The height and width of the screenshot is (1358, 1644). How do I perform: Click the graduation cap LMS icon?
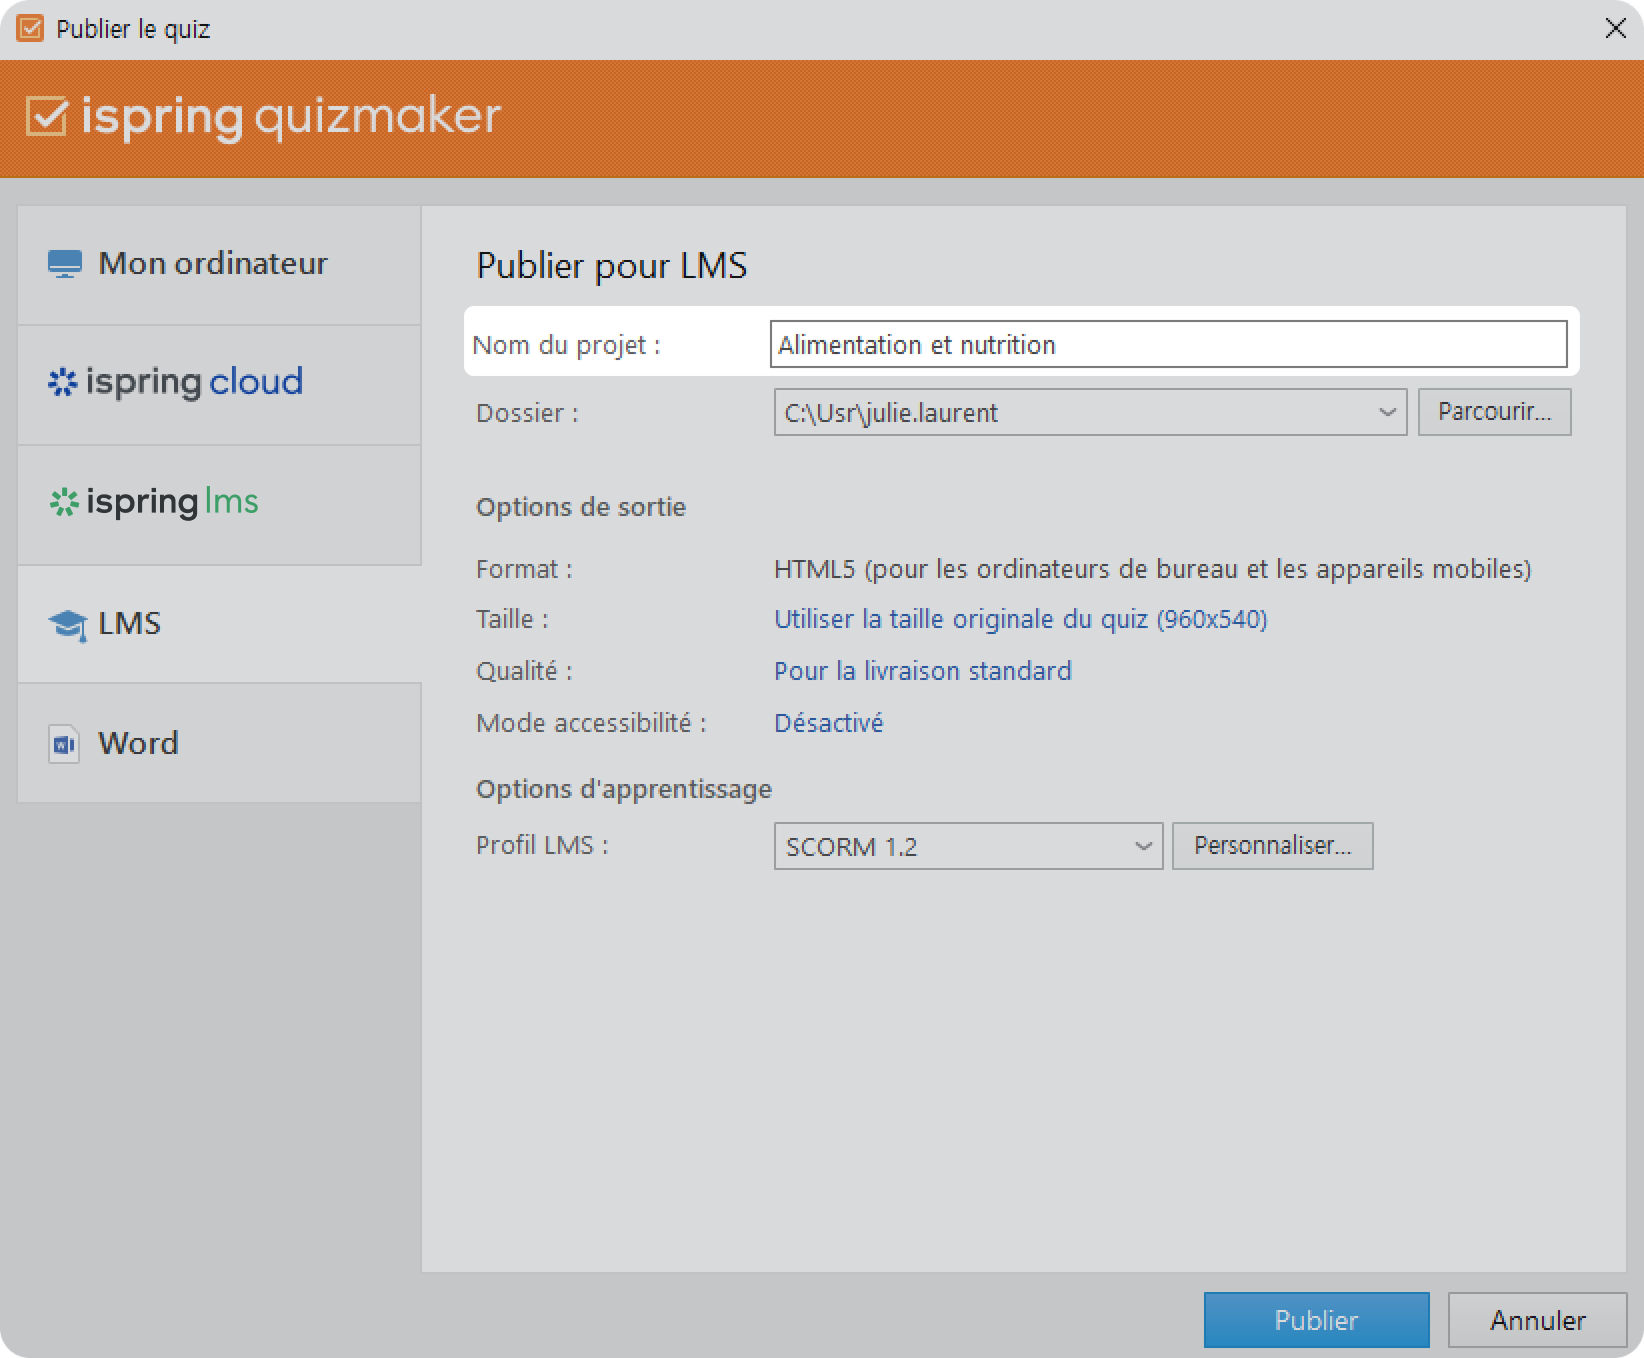tap(67, 625)
